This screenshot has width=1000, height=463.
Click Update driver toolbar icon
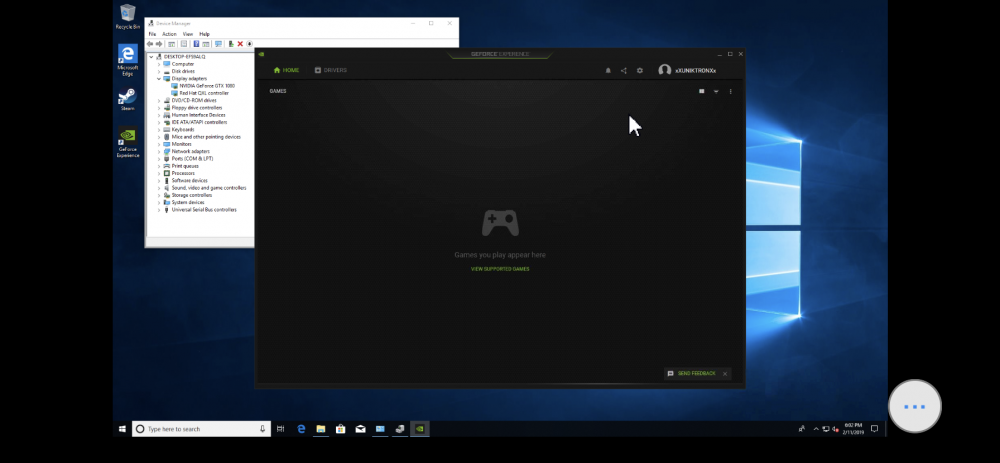pyautogui.click(x=231, y=44)
